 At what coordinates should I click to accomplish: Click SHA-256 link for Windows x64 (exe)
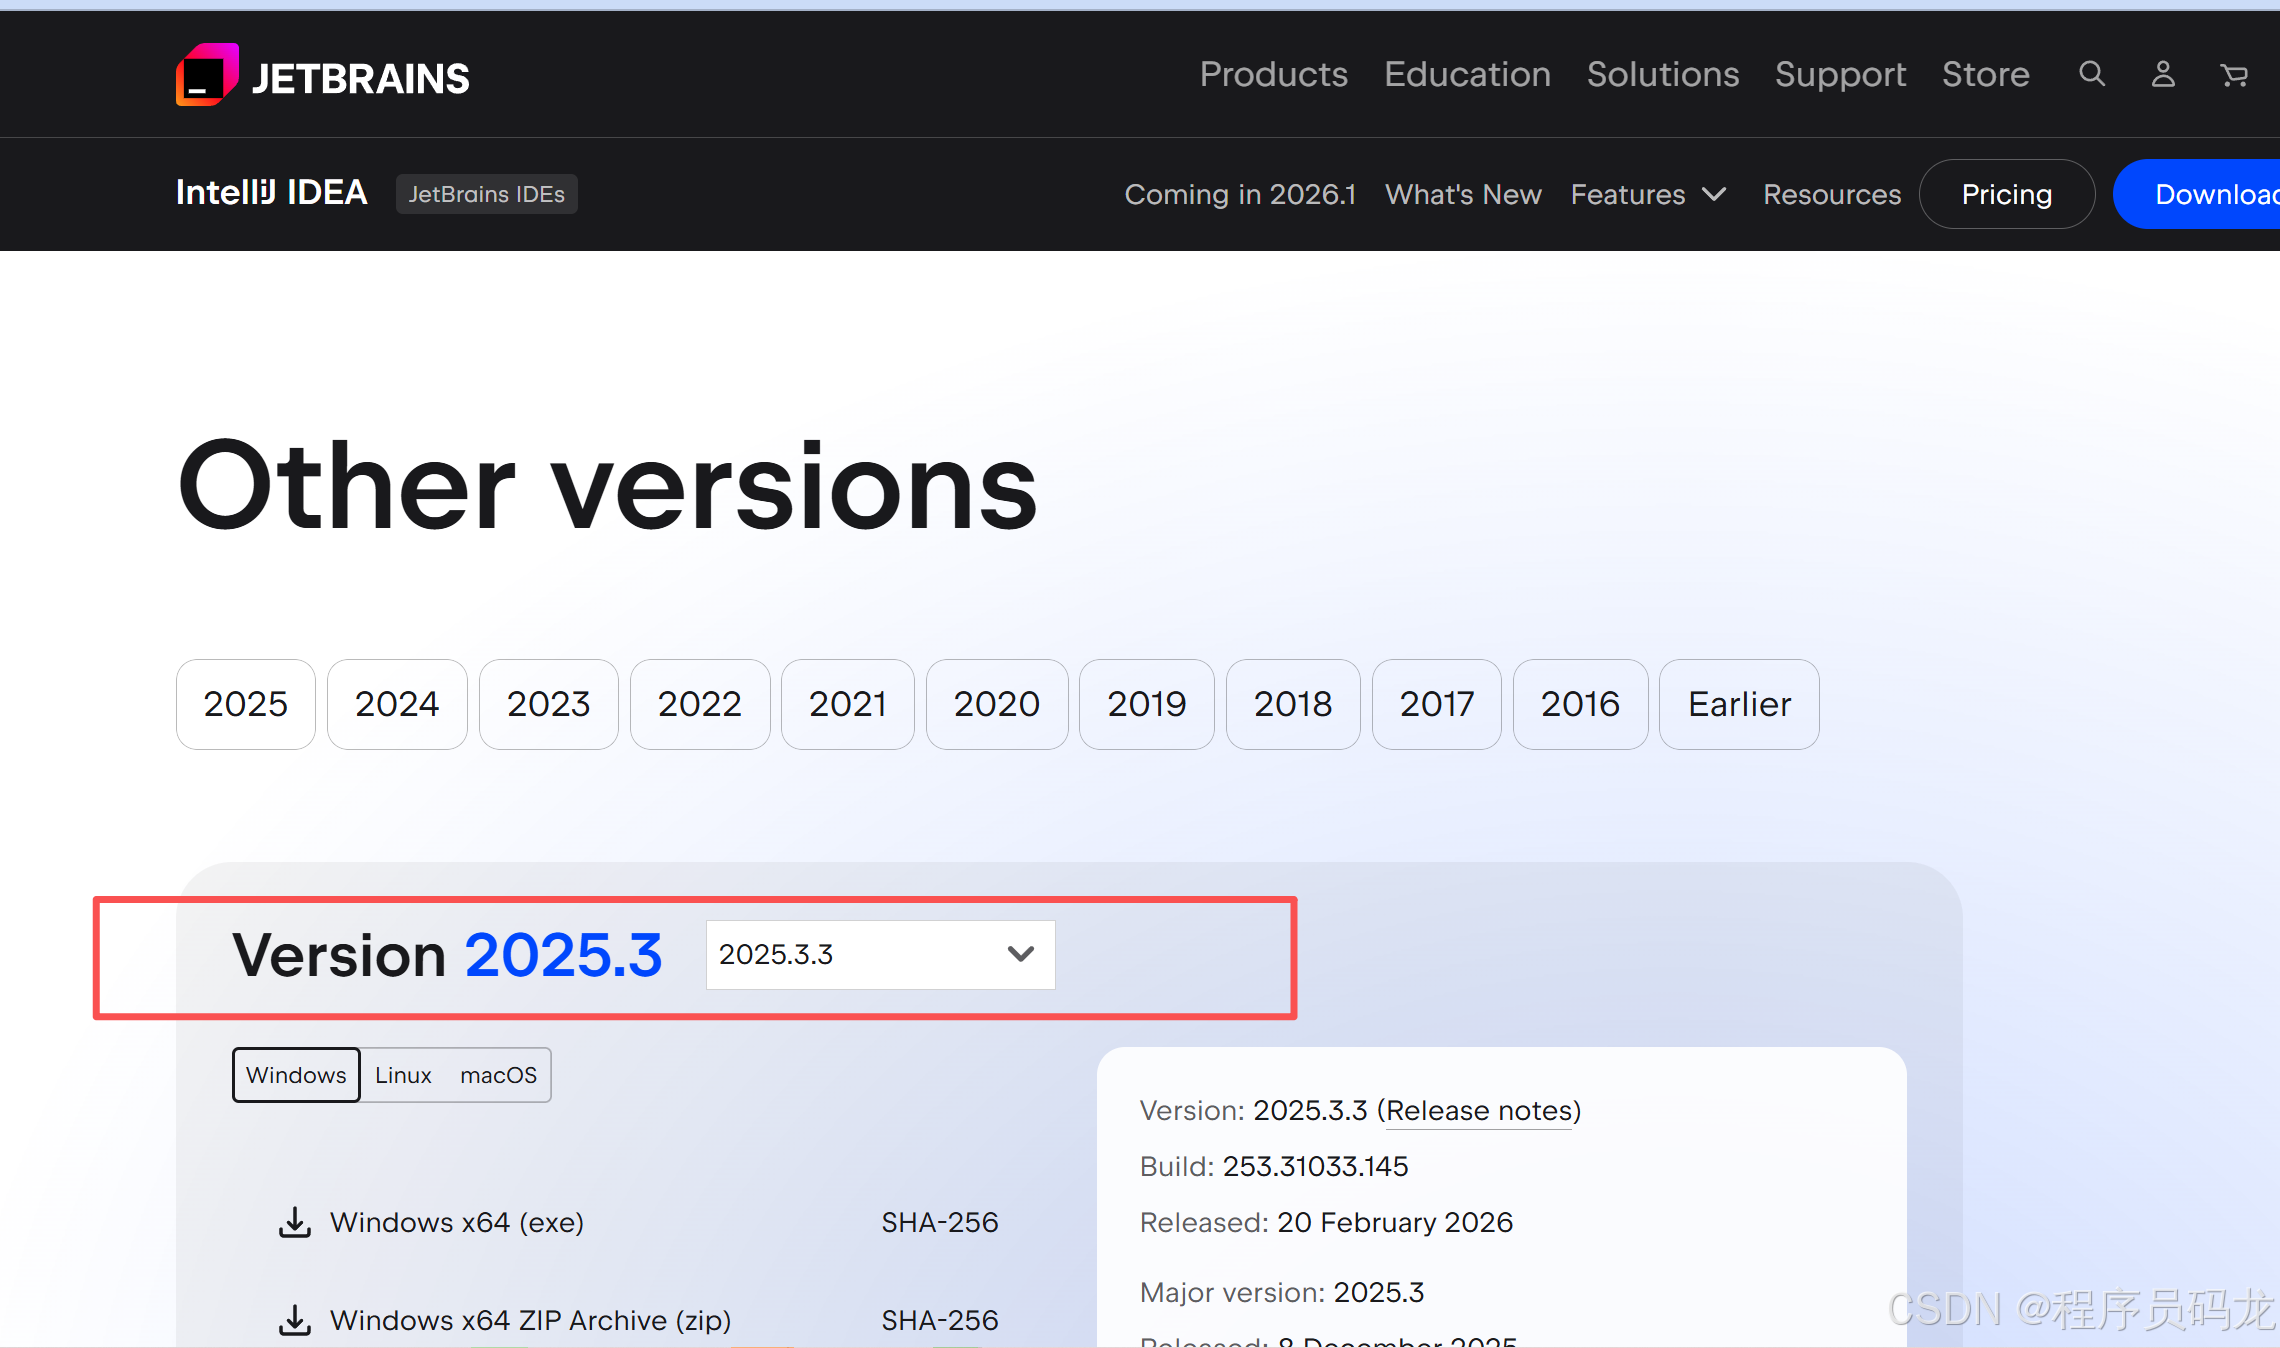pos(939,1222)
